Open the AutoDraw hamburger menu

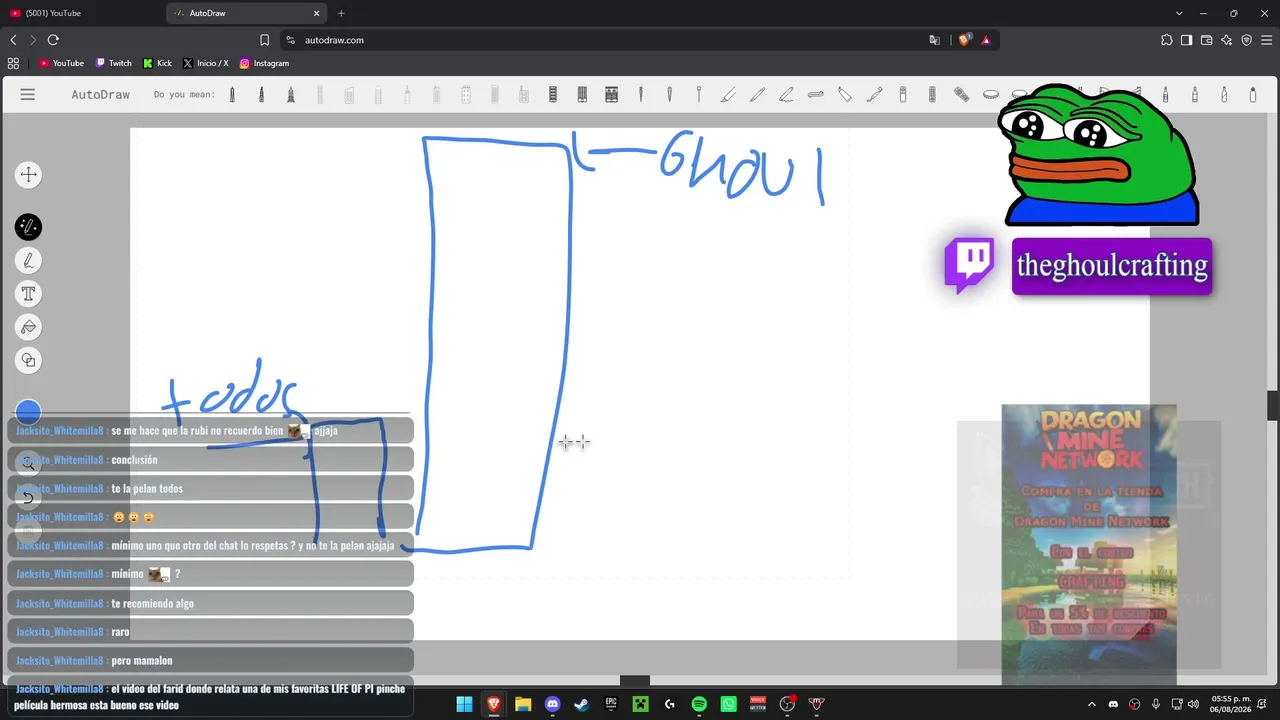tap(28, 94)
